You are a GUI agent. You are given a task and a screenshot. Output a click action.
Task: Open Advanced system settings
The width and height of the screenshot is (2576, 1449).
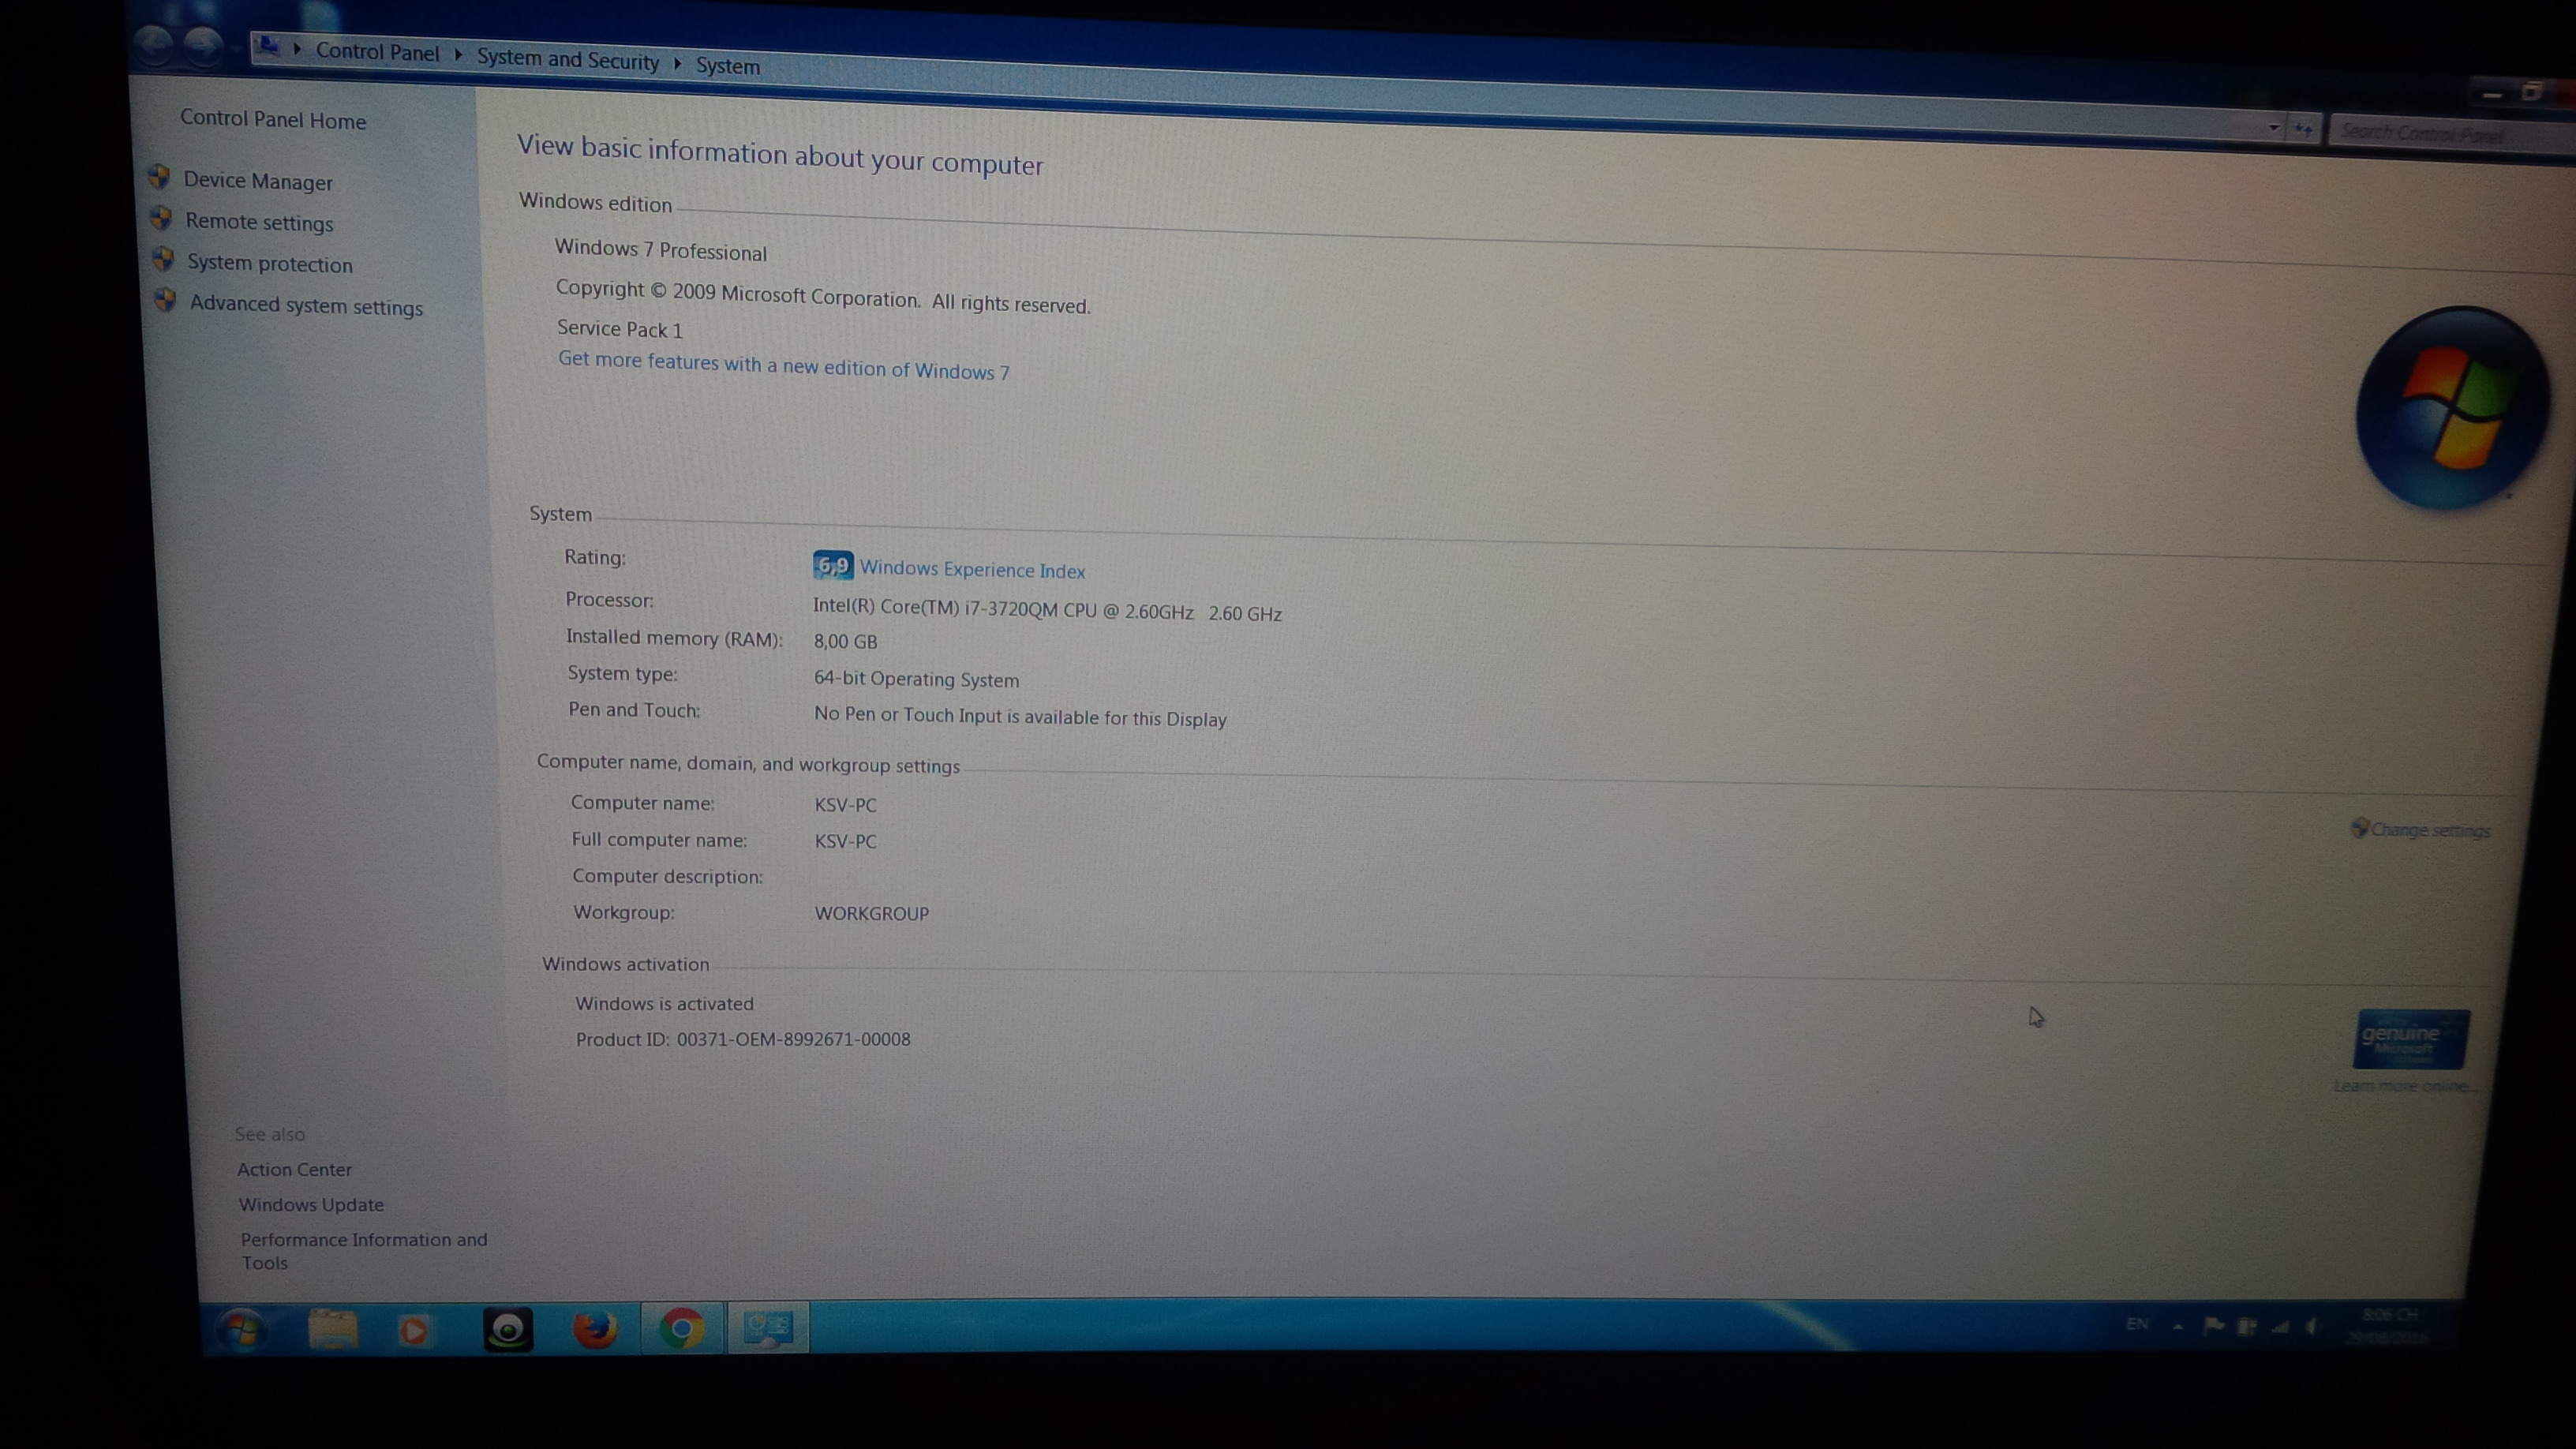point(306,305)
